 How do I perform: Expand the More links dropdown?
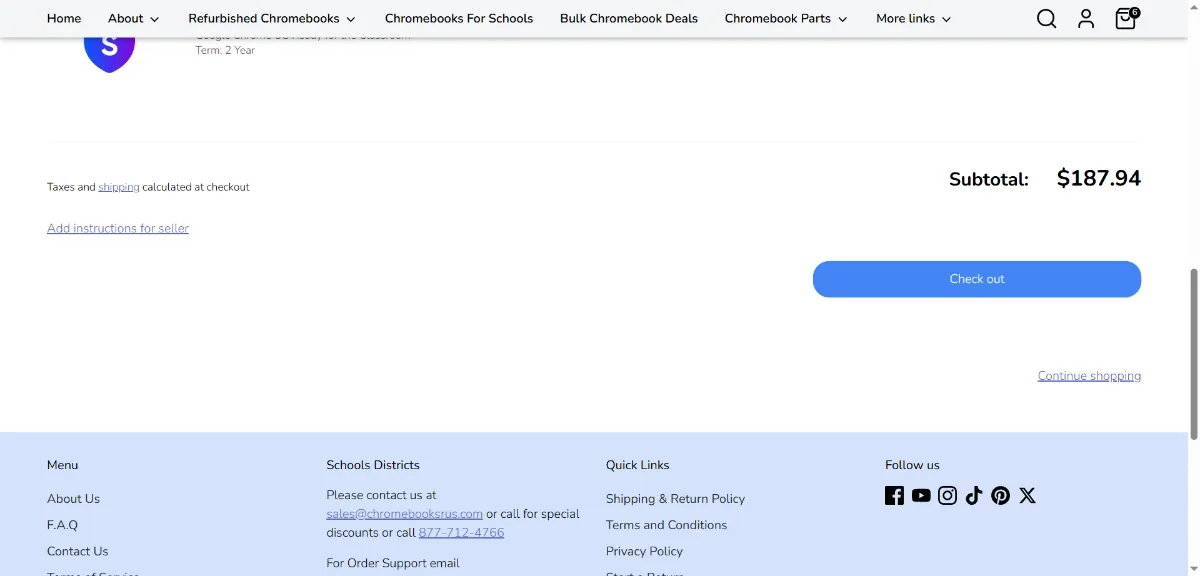[x=914, y=18]
